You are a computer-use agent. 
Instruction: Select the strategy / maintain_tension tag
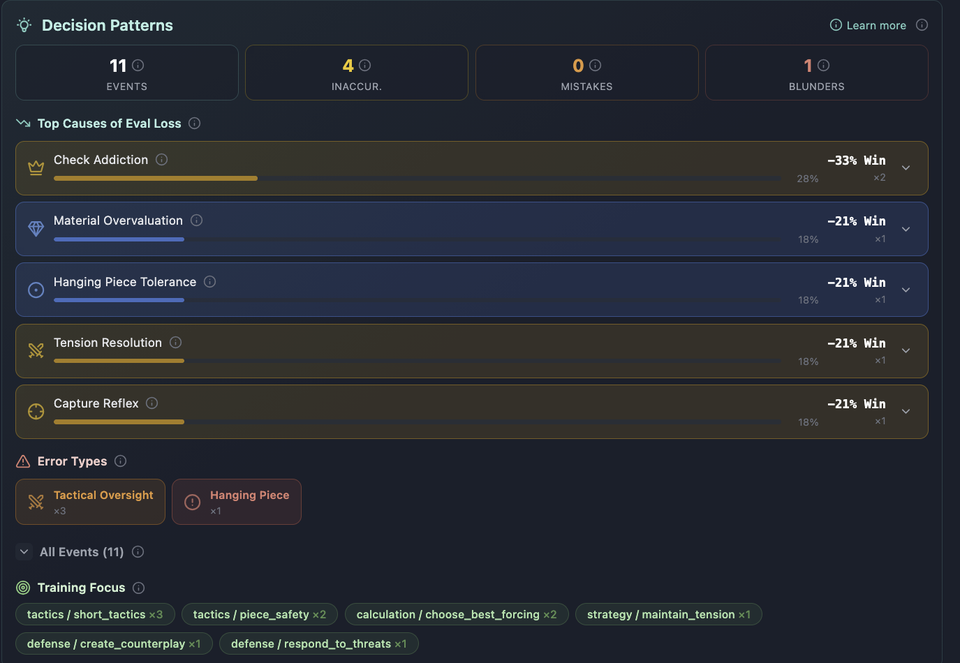(x=669, y=614)
